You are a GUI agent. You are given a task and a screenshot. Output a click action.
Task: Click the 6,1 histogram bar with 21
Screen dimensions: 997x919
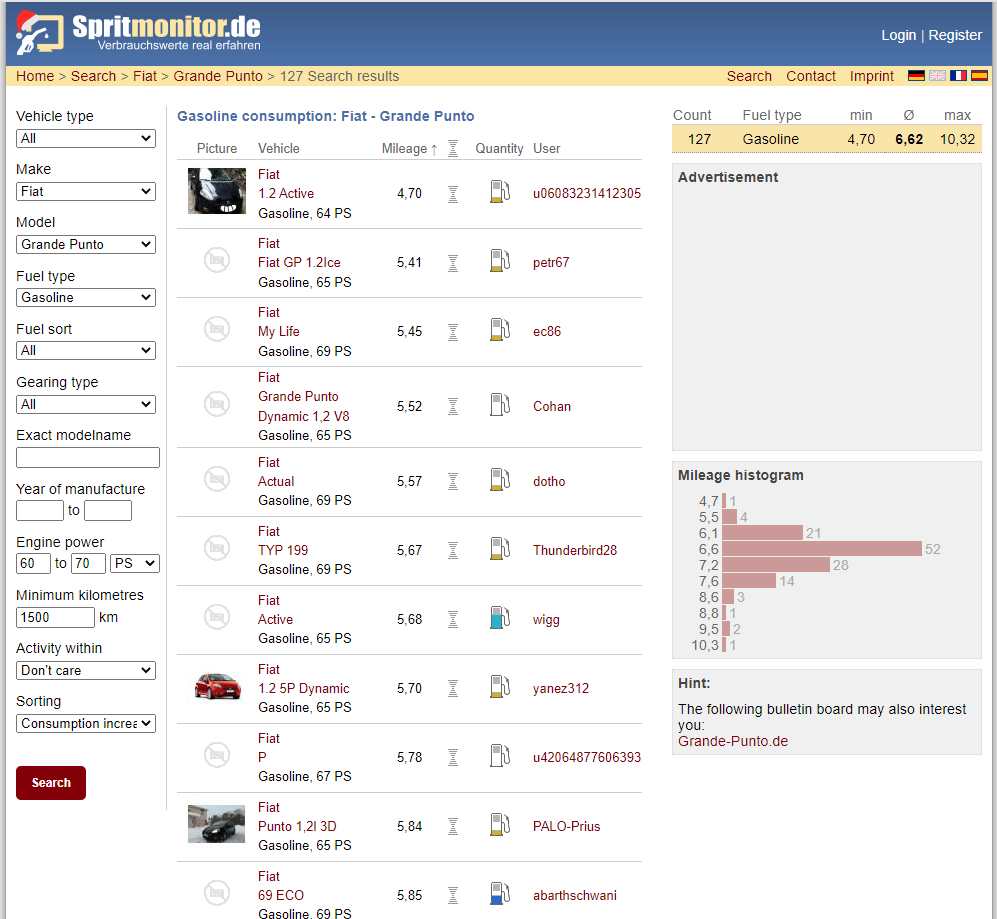(762, 533)
